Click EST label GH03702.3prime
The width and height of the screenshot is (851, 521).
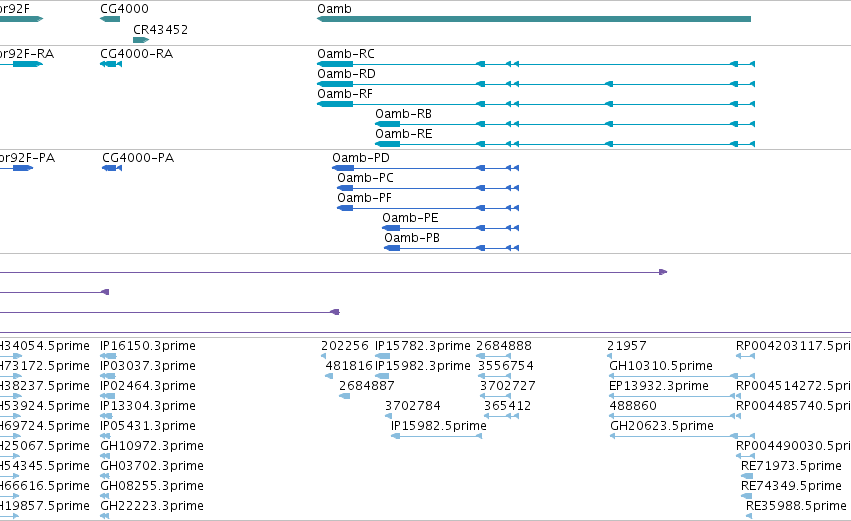152,466
